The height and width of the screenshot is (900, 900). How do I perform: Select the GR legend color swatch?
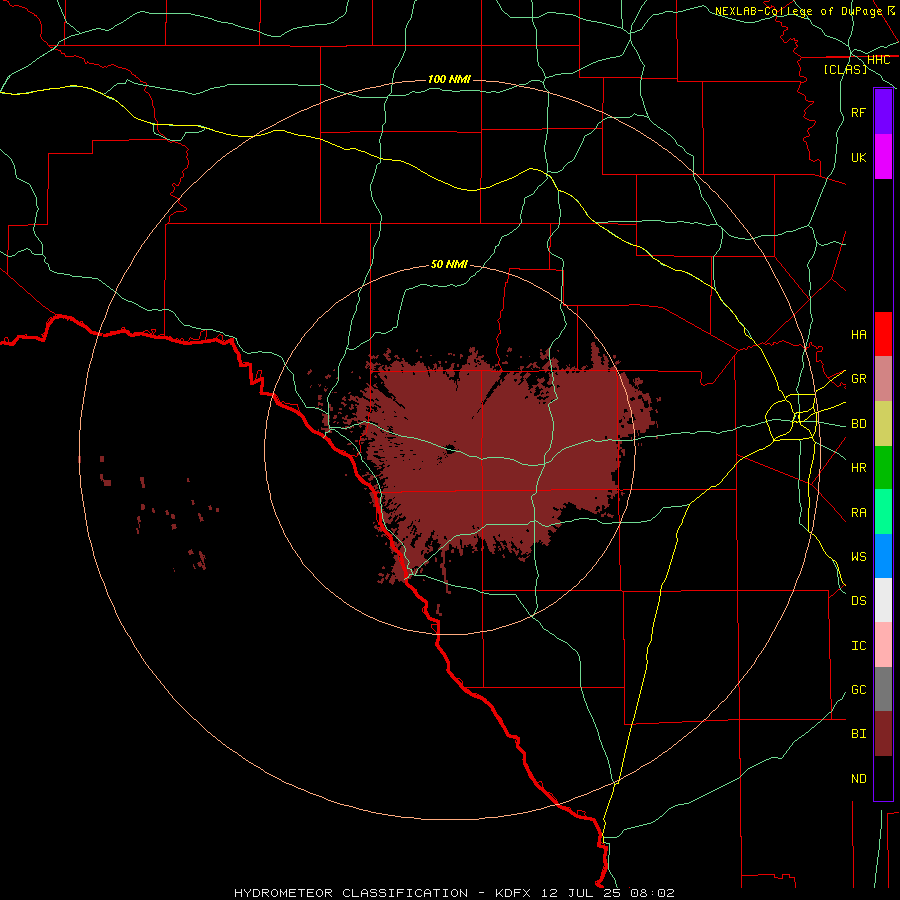[x=883, y=379]
